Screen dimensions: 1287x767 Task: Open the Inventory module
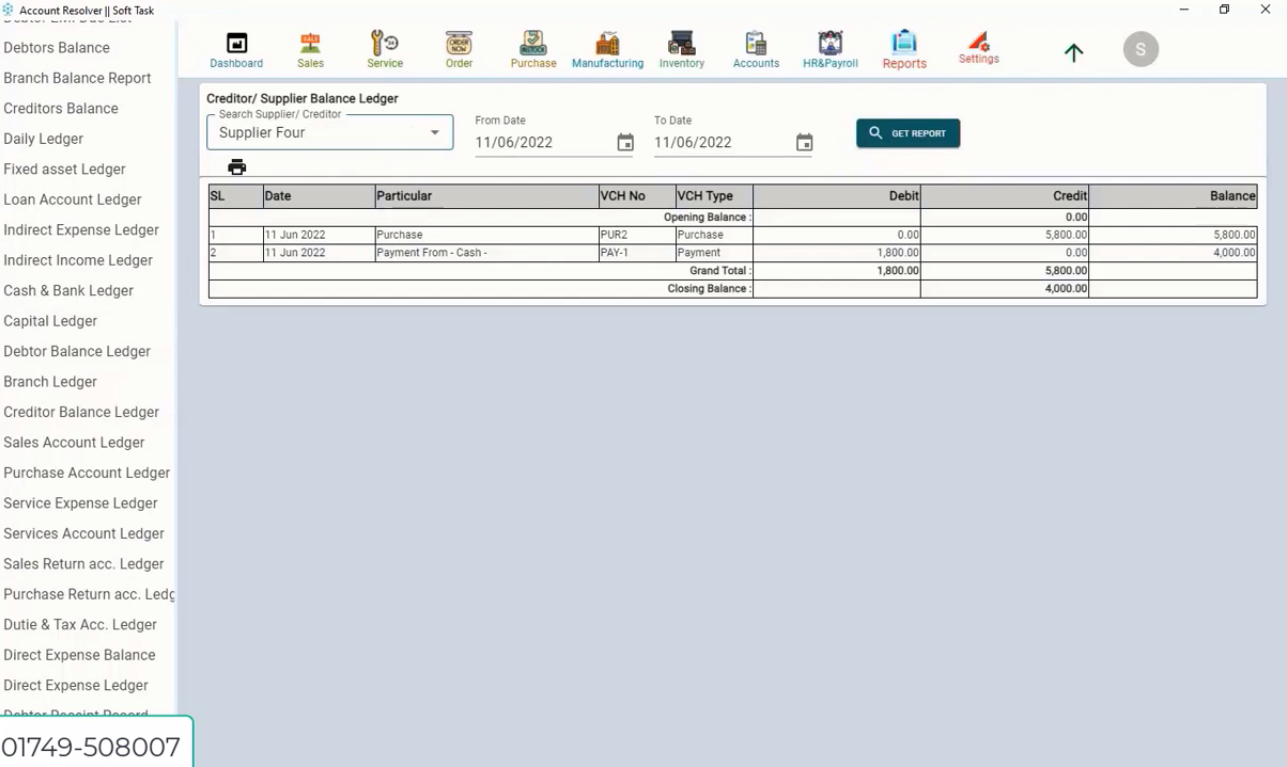tap(681, 48)
